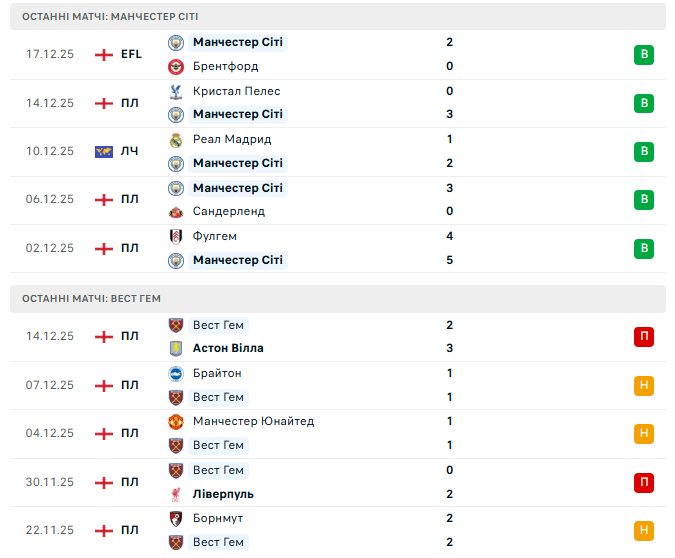This screenshot has width=675, height=558.
Task: Click the Liverpool club crest icon
Action: 176,494
